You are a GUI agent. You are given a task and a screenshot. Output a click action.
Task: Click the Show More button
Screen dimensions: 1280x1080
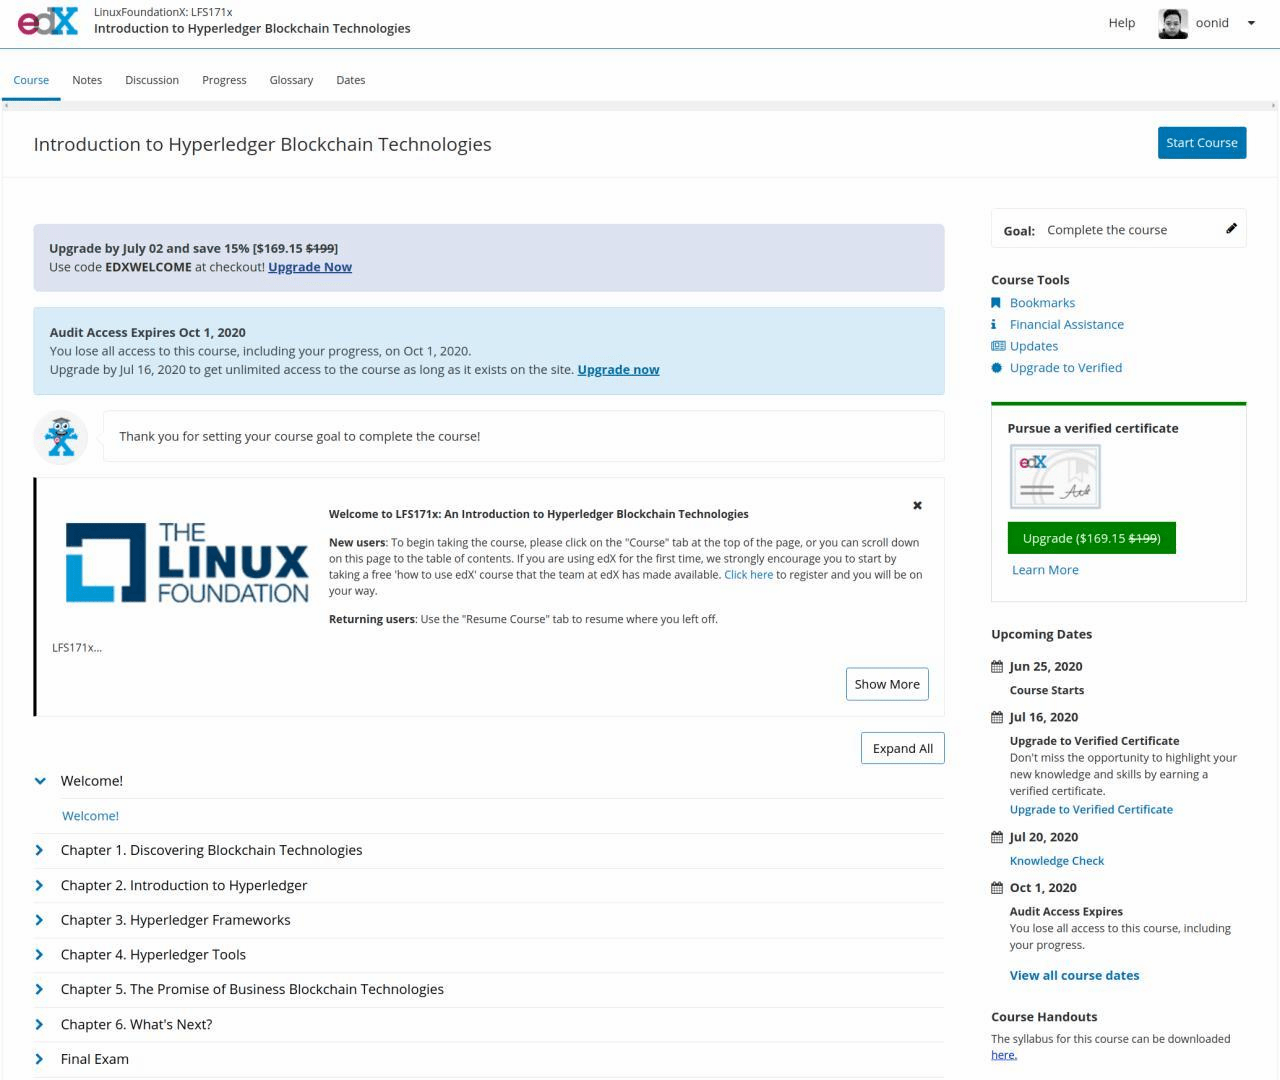click(886, 684)
